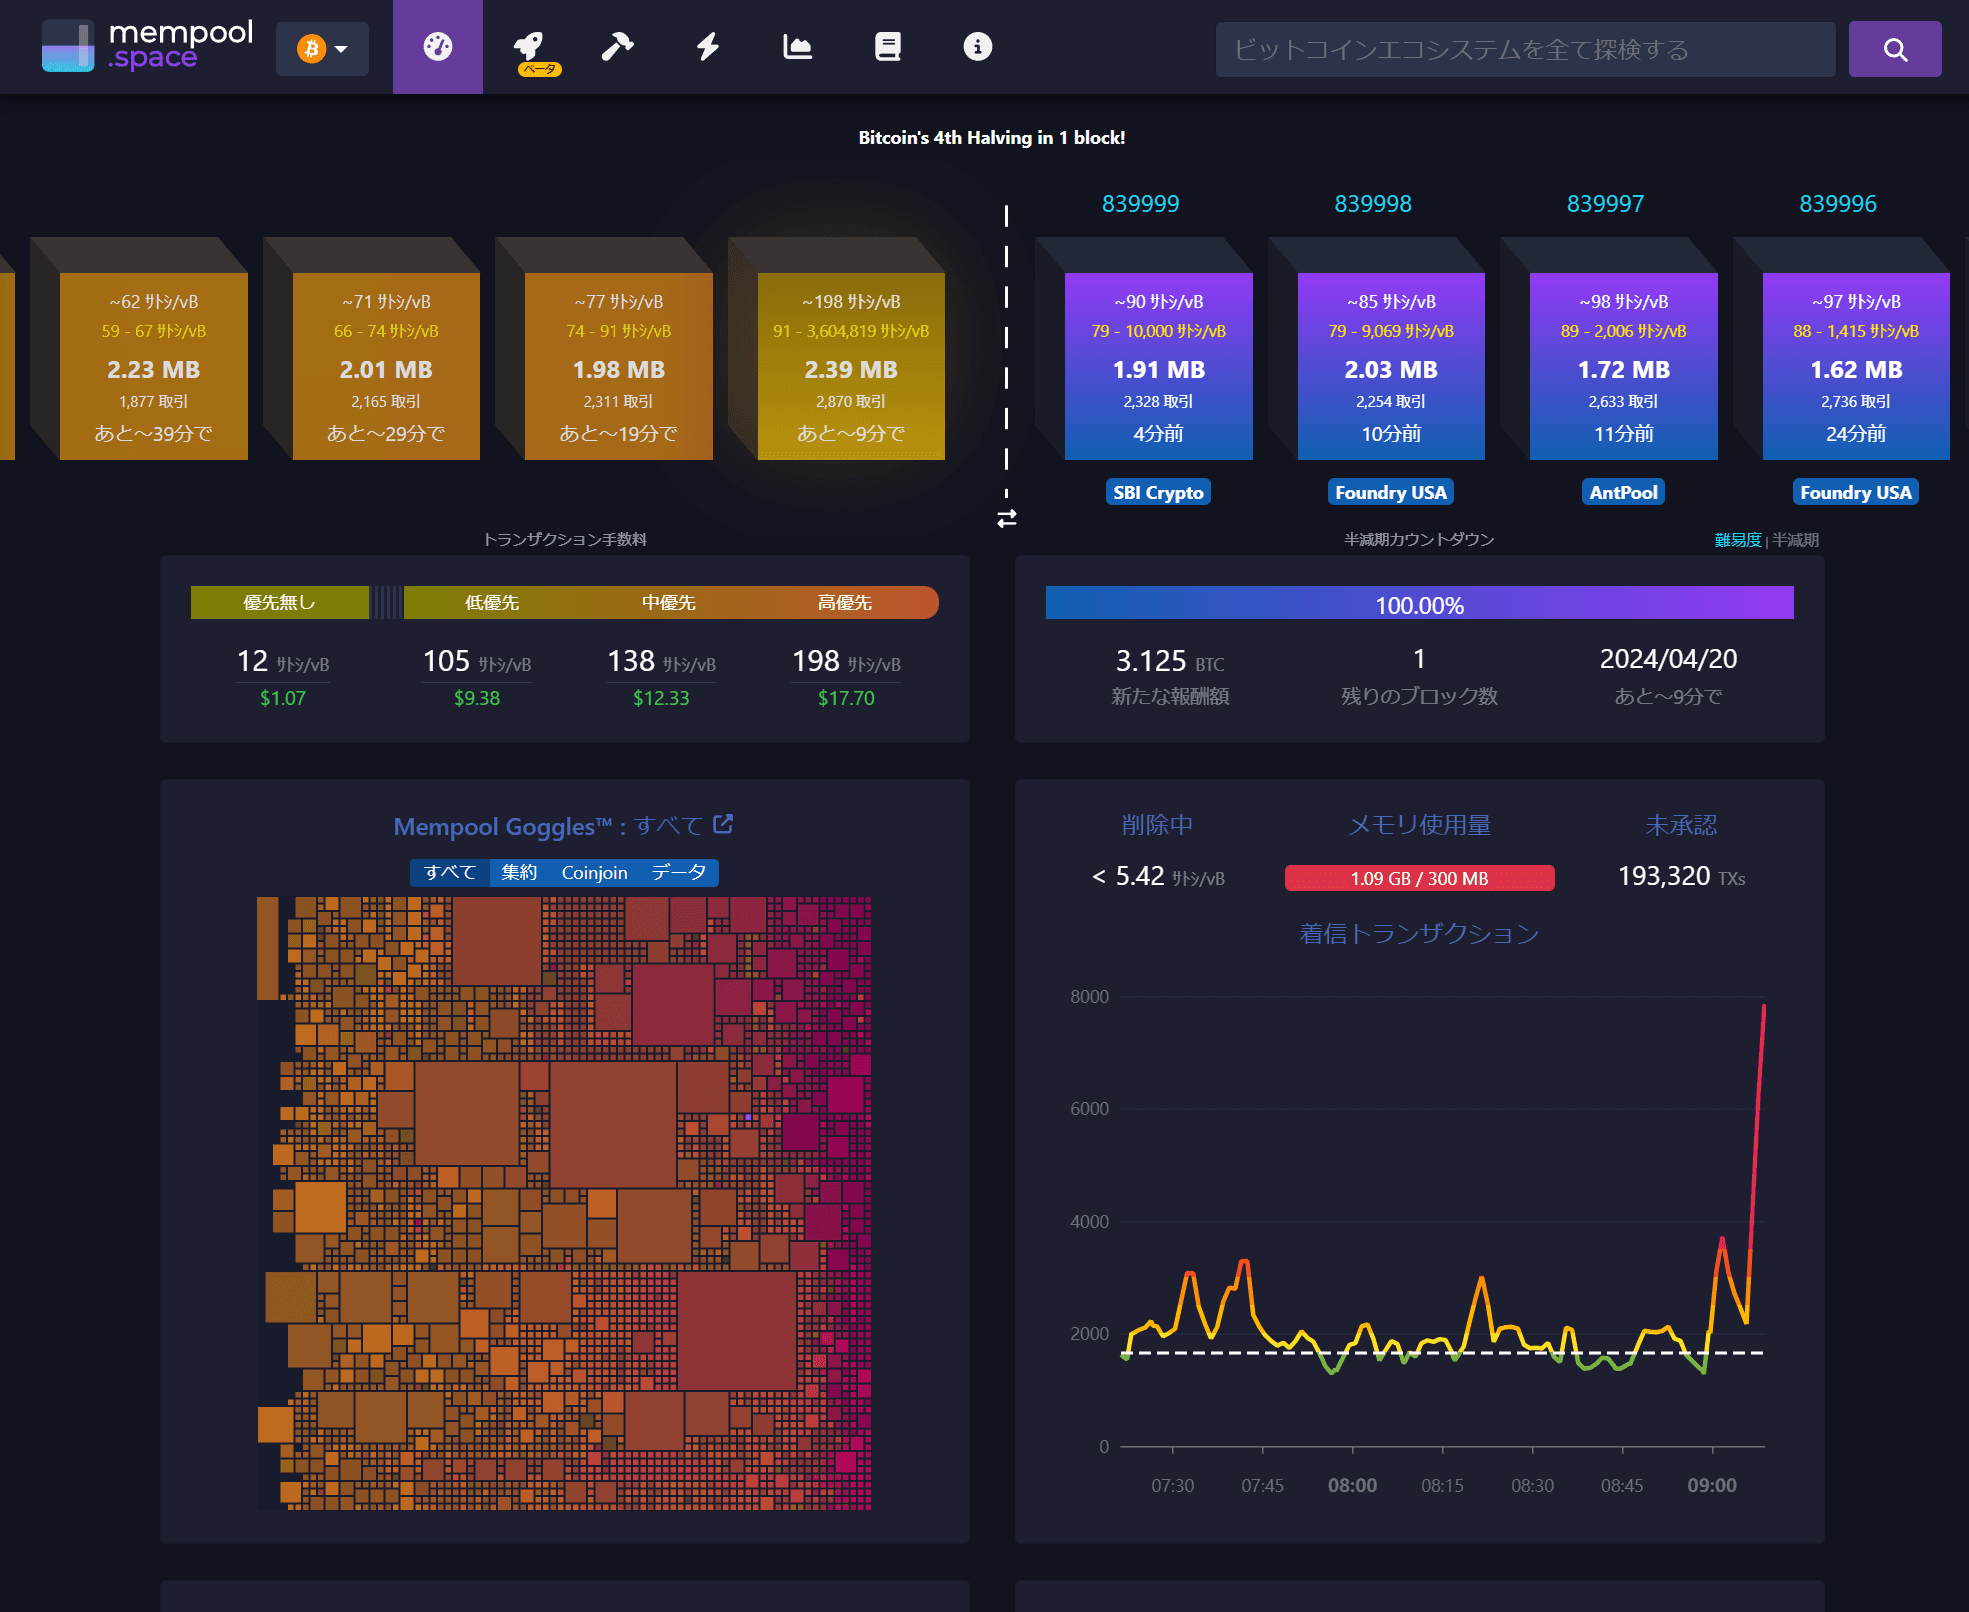Open Mempool Goggles external link
This screenshot has width=1969, height=1612.
coord(723,825)
